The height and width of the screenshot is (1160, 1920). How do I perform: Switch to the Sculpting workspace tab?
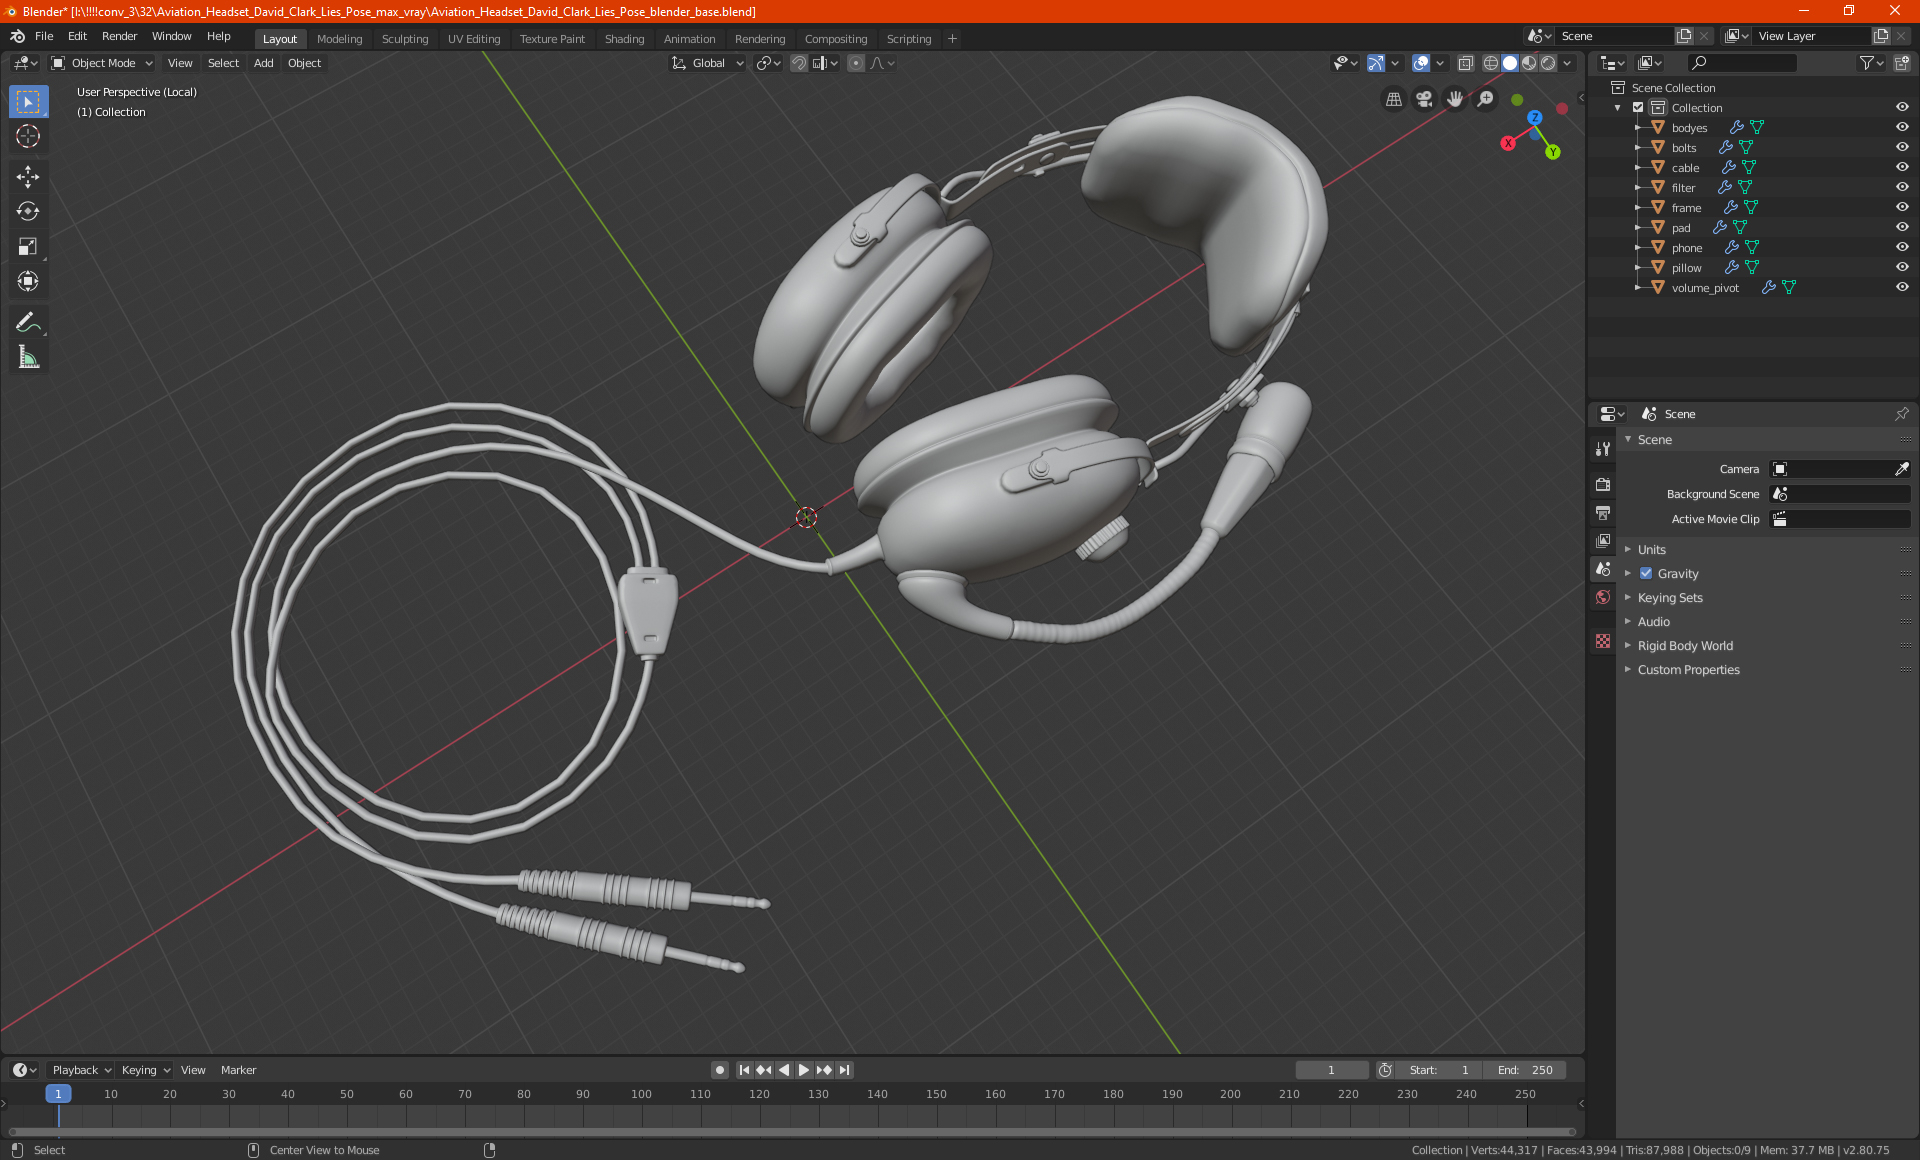(405, 39)
